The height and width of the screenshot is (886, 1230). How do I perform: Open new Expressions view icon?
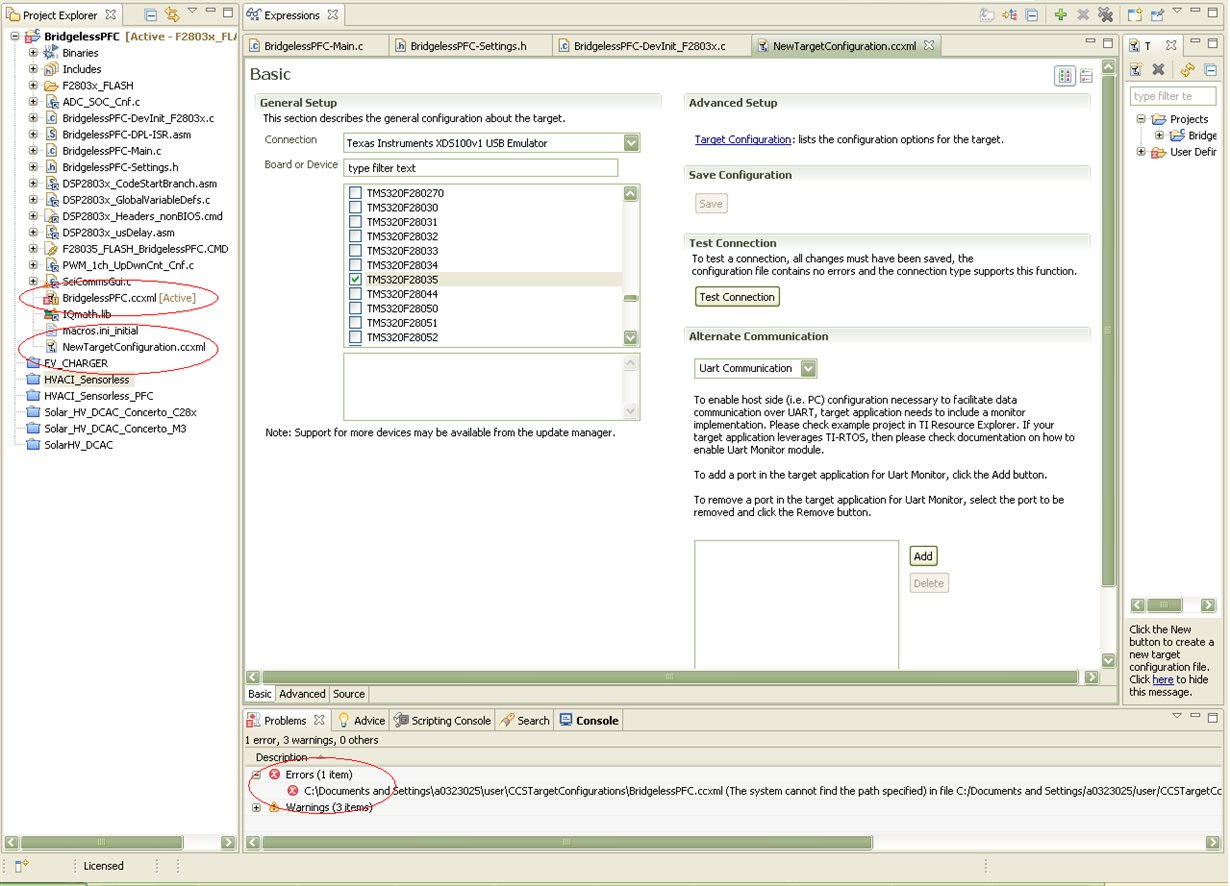(1134, 15)
